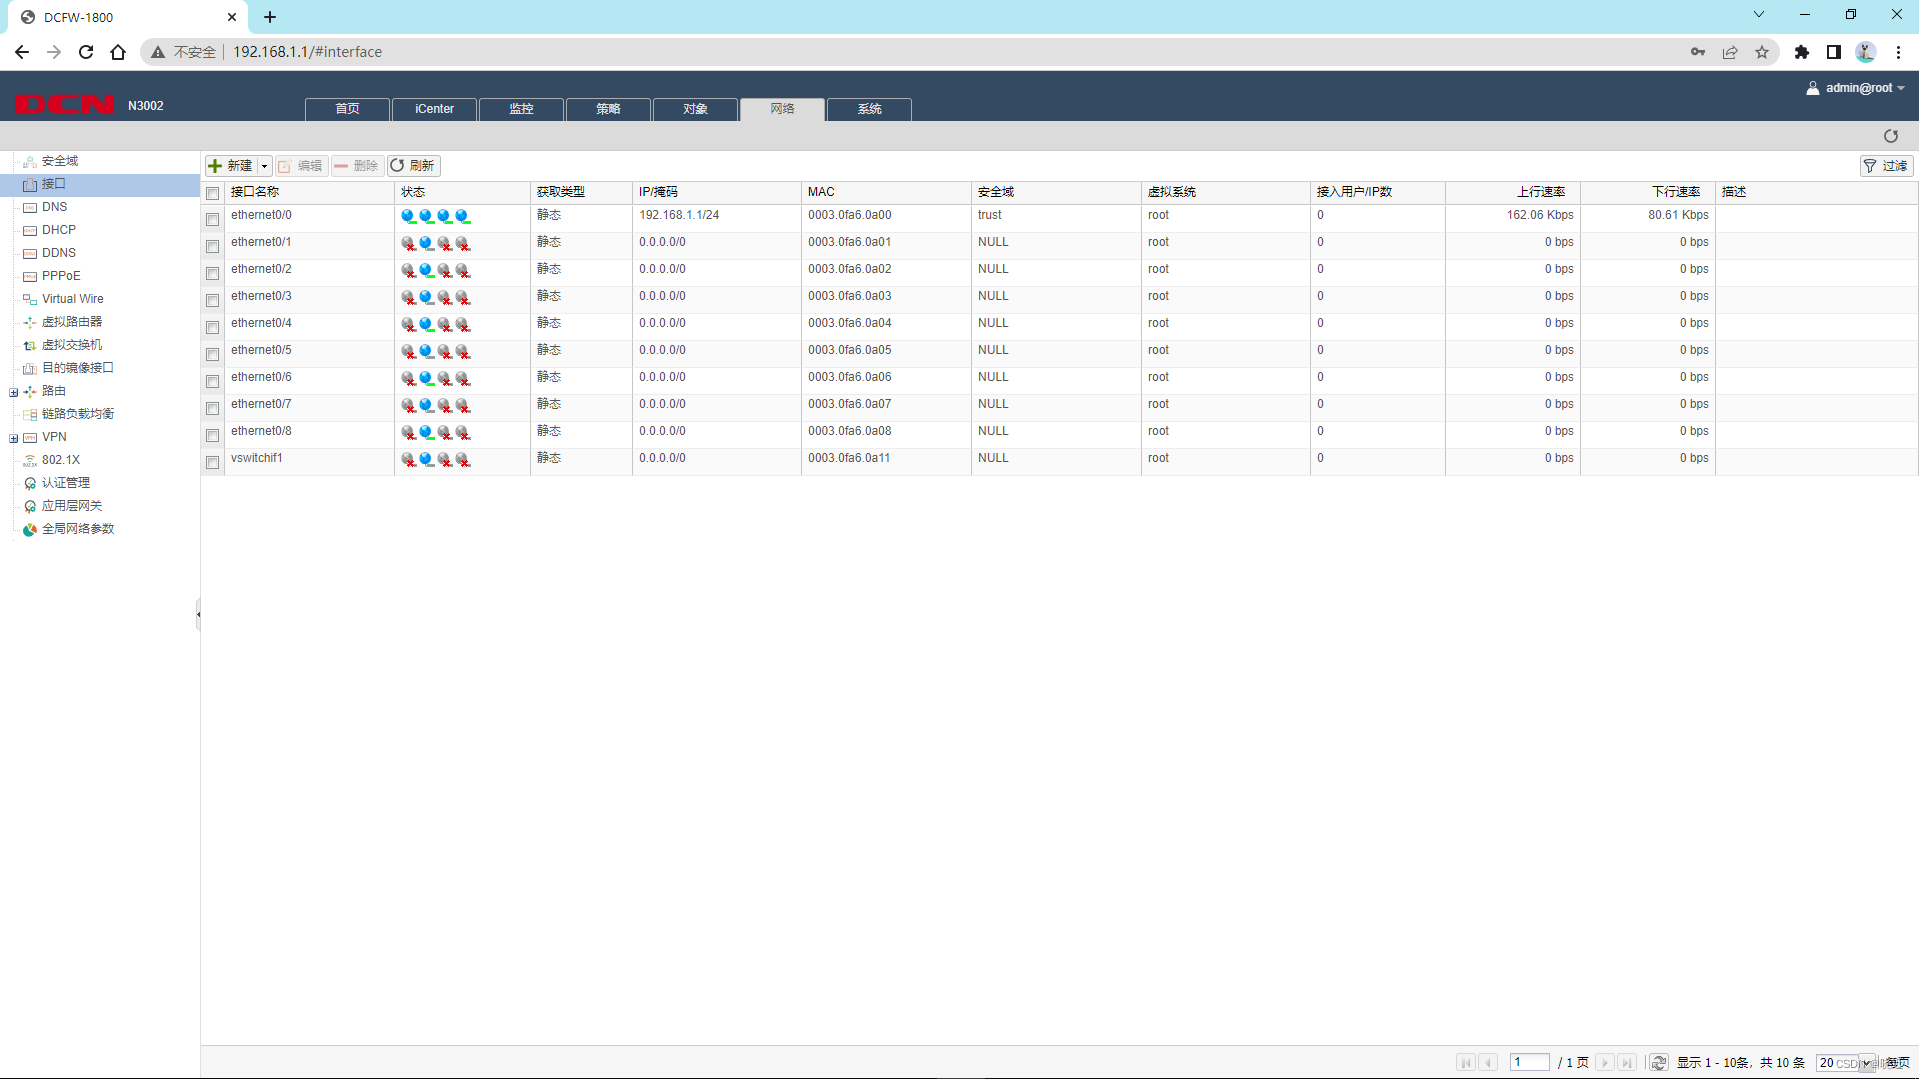Check the ethernet0/2 row checkbox
Screen dimensions: 1919x1079
coord(213,273)
